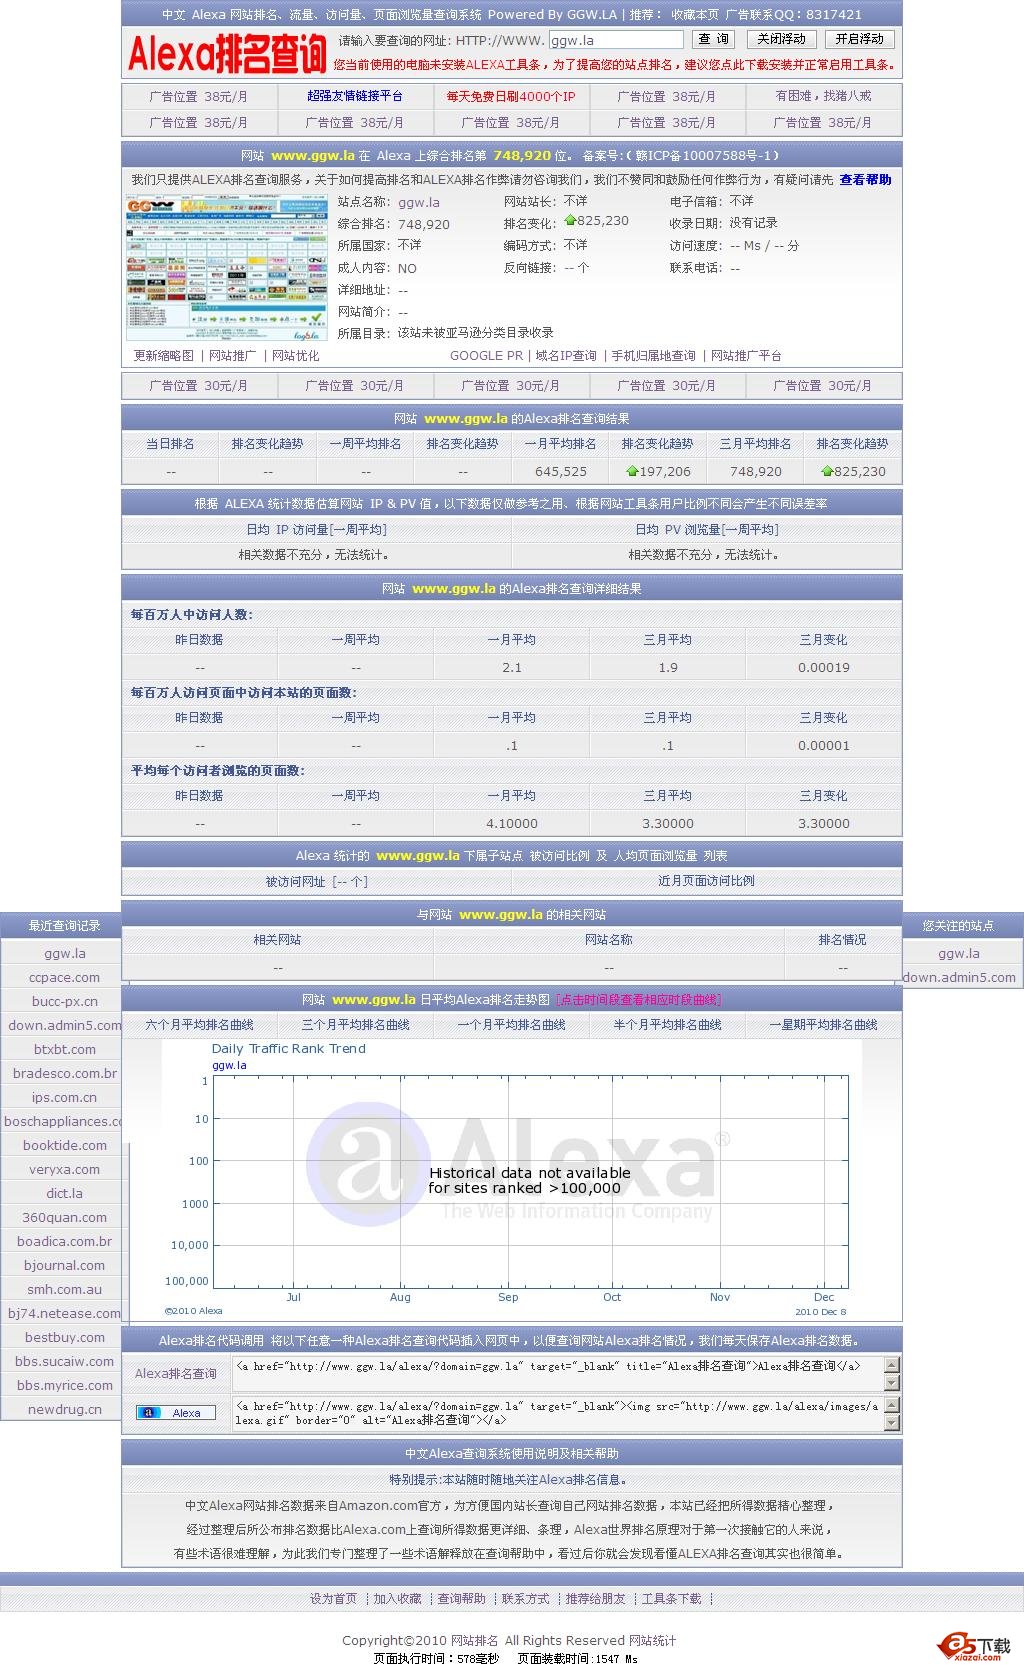Click 收藏本页 in the top banner
The width and height of the screenshot is (1024, 1667).
[x=695, y=15]
